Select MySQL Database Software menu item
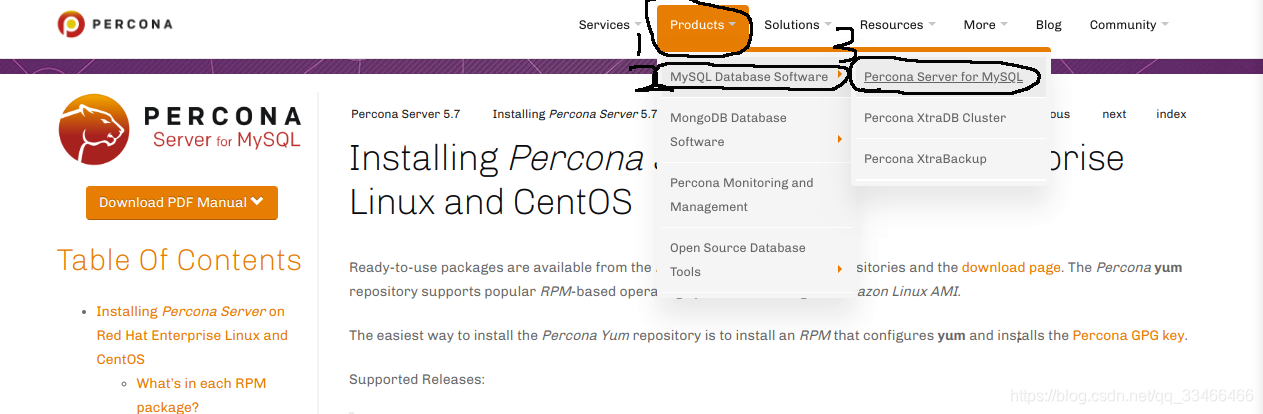The width and height of the screenshot is (1263, 414). click(x=756, y=77)
